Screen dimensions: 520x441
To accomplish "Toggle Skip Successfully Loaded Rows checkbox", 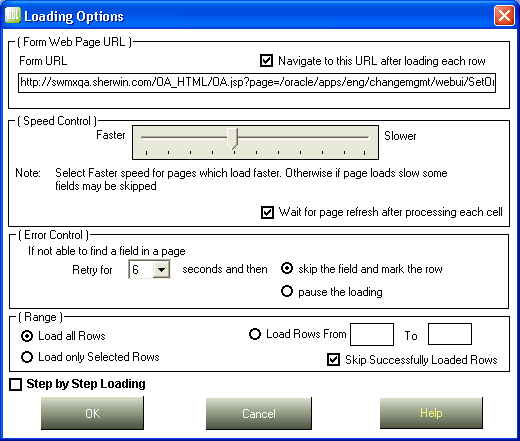I will (334, 360).
